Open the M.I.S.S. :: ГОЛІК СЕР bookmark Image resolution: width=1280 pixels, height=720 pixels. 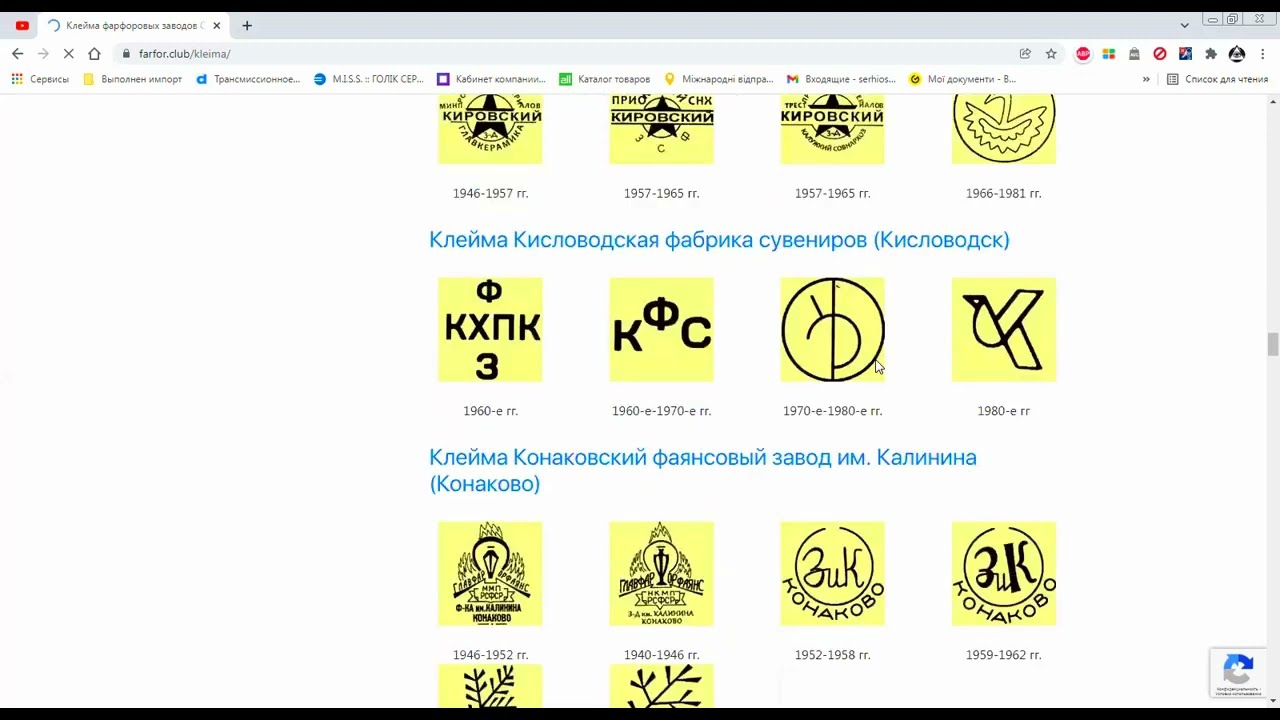coord(369,79)
